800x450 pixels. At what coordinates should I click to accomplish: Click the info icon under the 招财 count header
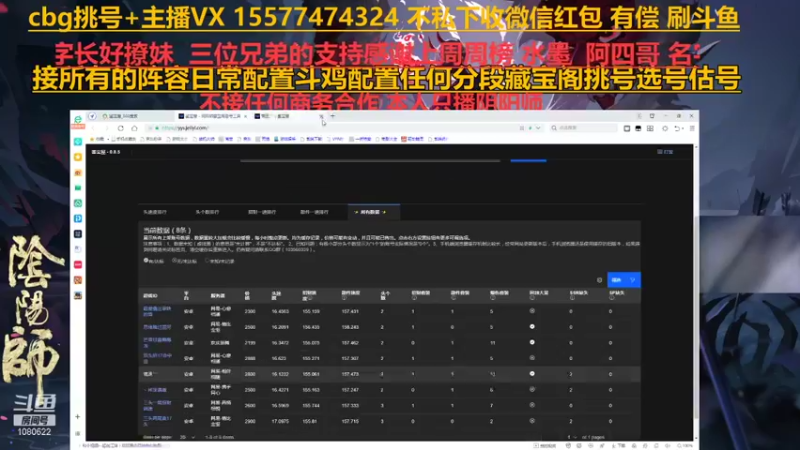[x=414, y=297]
